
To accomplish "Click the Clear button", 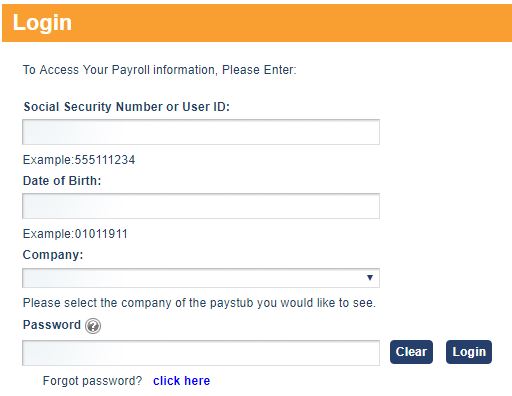I will (x=411, y=352).
